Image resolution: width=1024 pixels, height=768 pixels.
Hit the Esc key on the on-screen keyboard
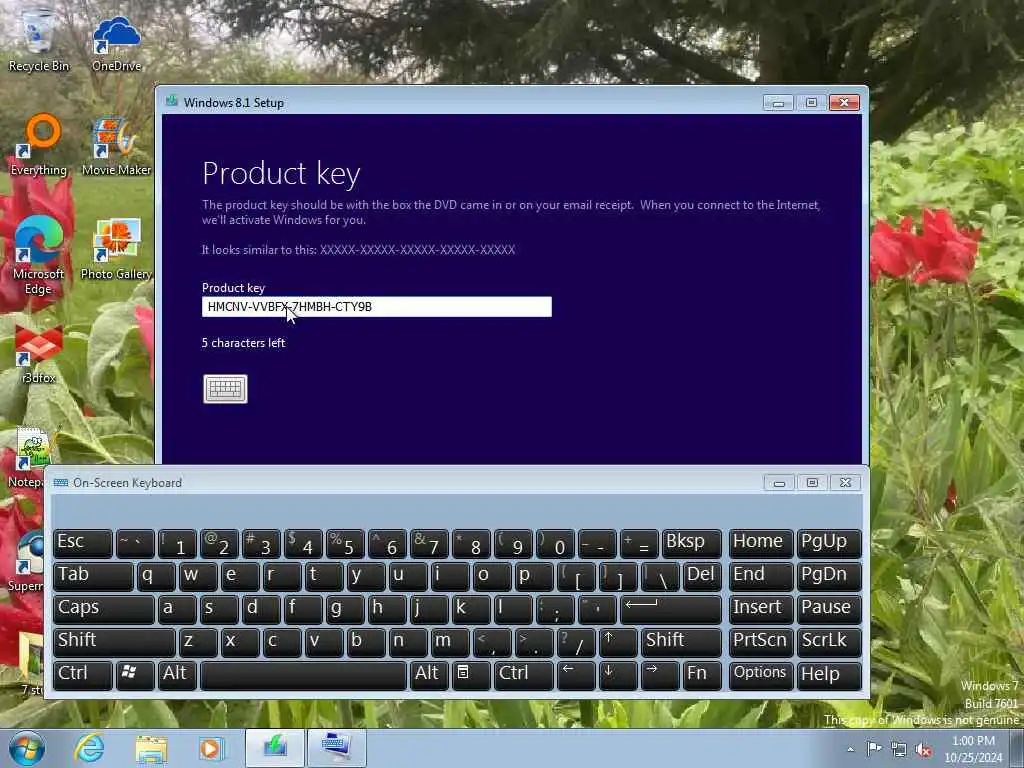(83, 543)
